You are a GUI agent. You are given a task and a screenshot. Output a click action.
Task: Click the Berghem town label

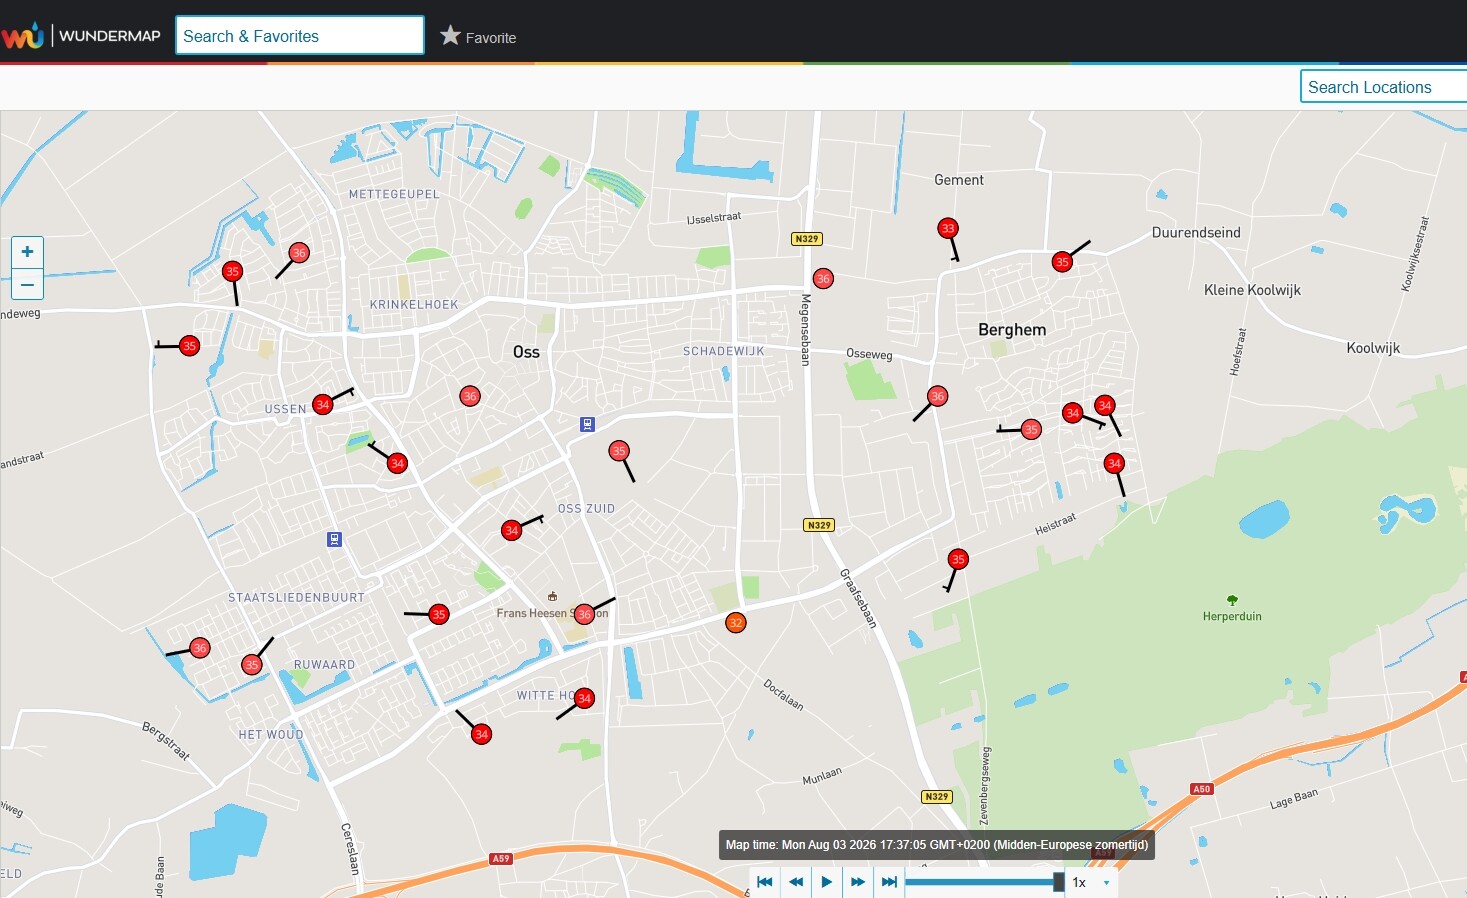[x=1012, y=330]
